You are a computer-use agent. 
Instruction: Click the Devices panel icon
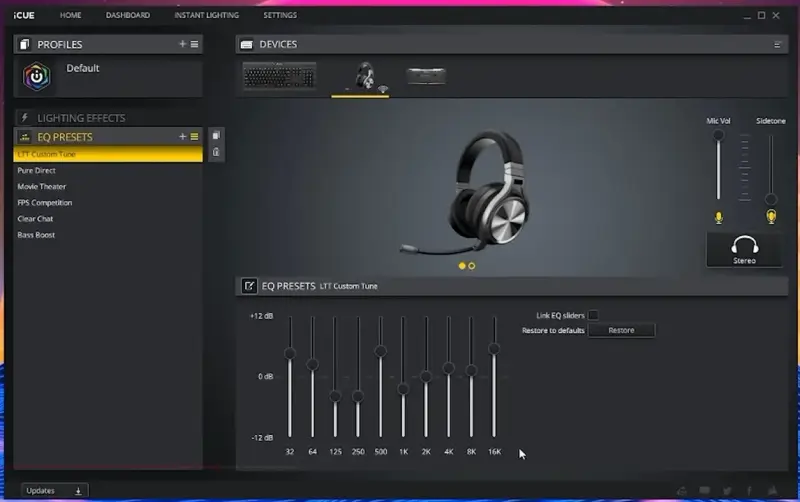tap(246, 45)
